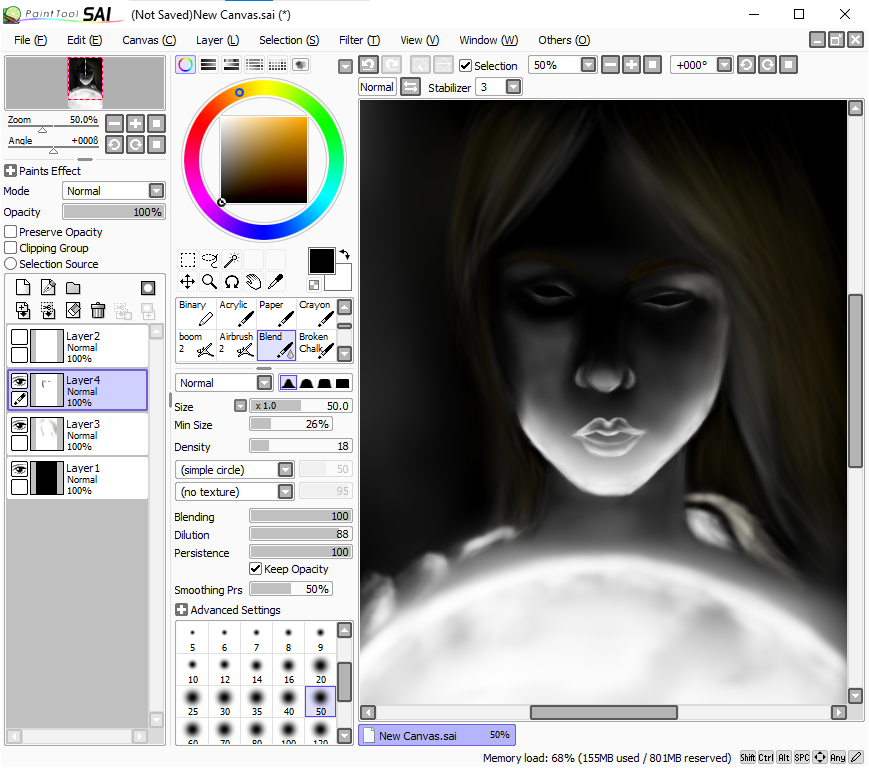869x768 pixels.
Task: Show Layer2 by clicking its visibility box
Action: [19, 337]
